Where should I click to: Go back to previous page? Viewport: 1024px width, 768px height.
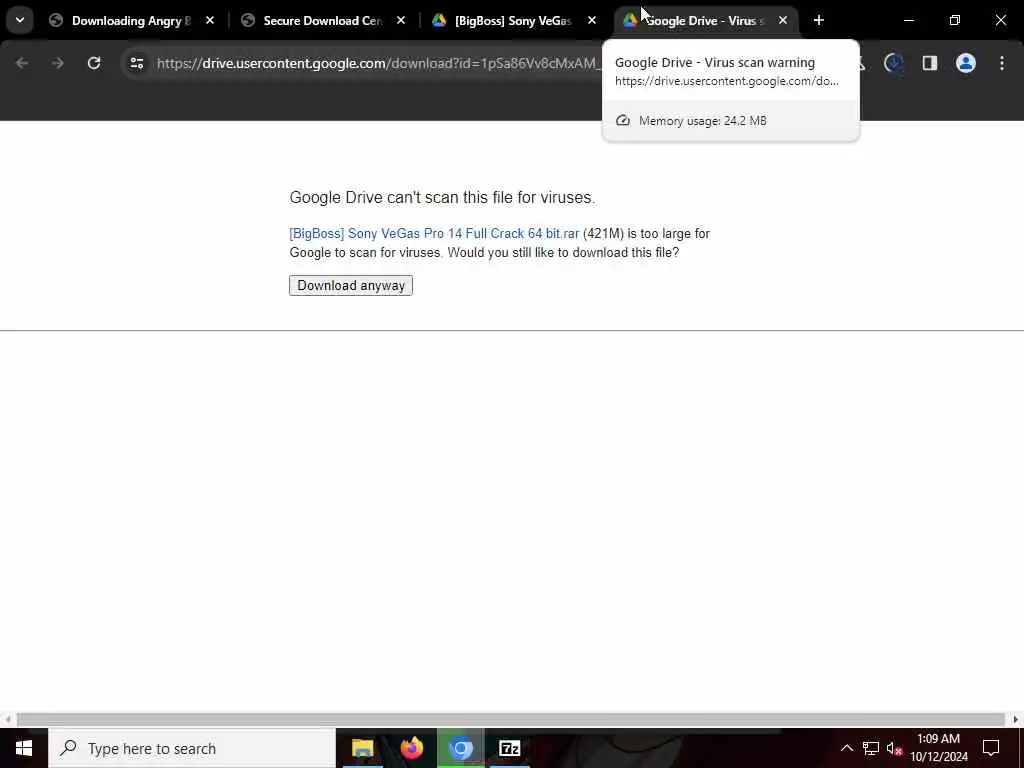[x=22, y=63]
